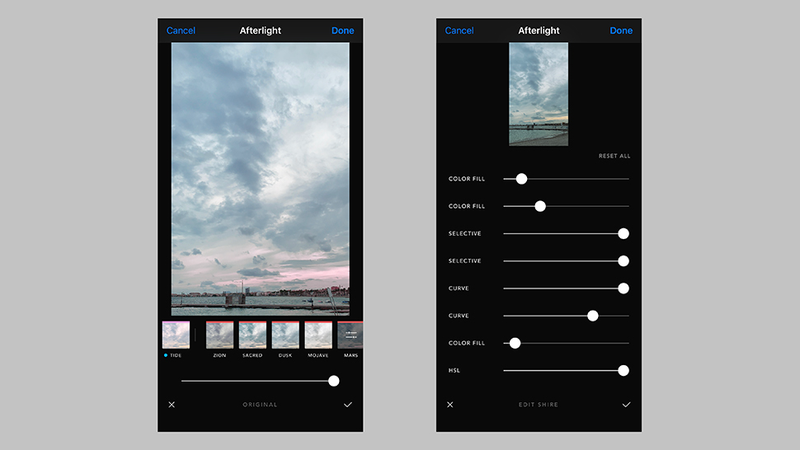Click the lower Selective slider knob
Viewport: 800px width, 450px height.
tap(623, 261)
